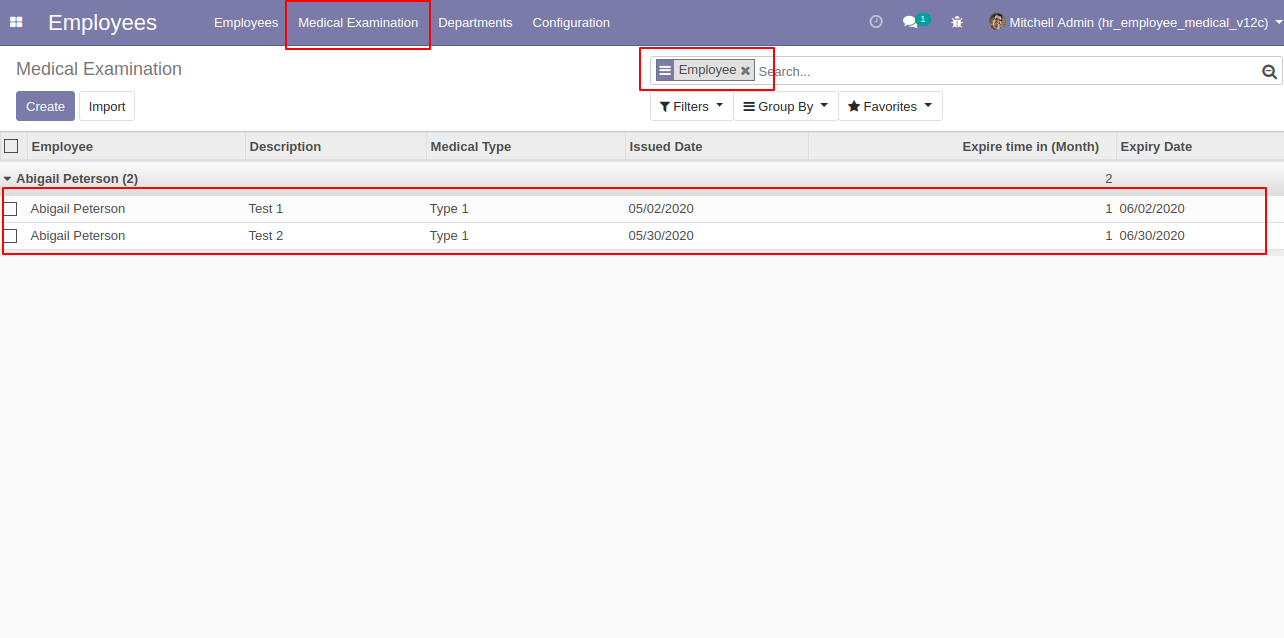Sort by Expire time in (Month) header
This screenshot has height=638, width=1284.
click(962, 146)
